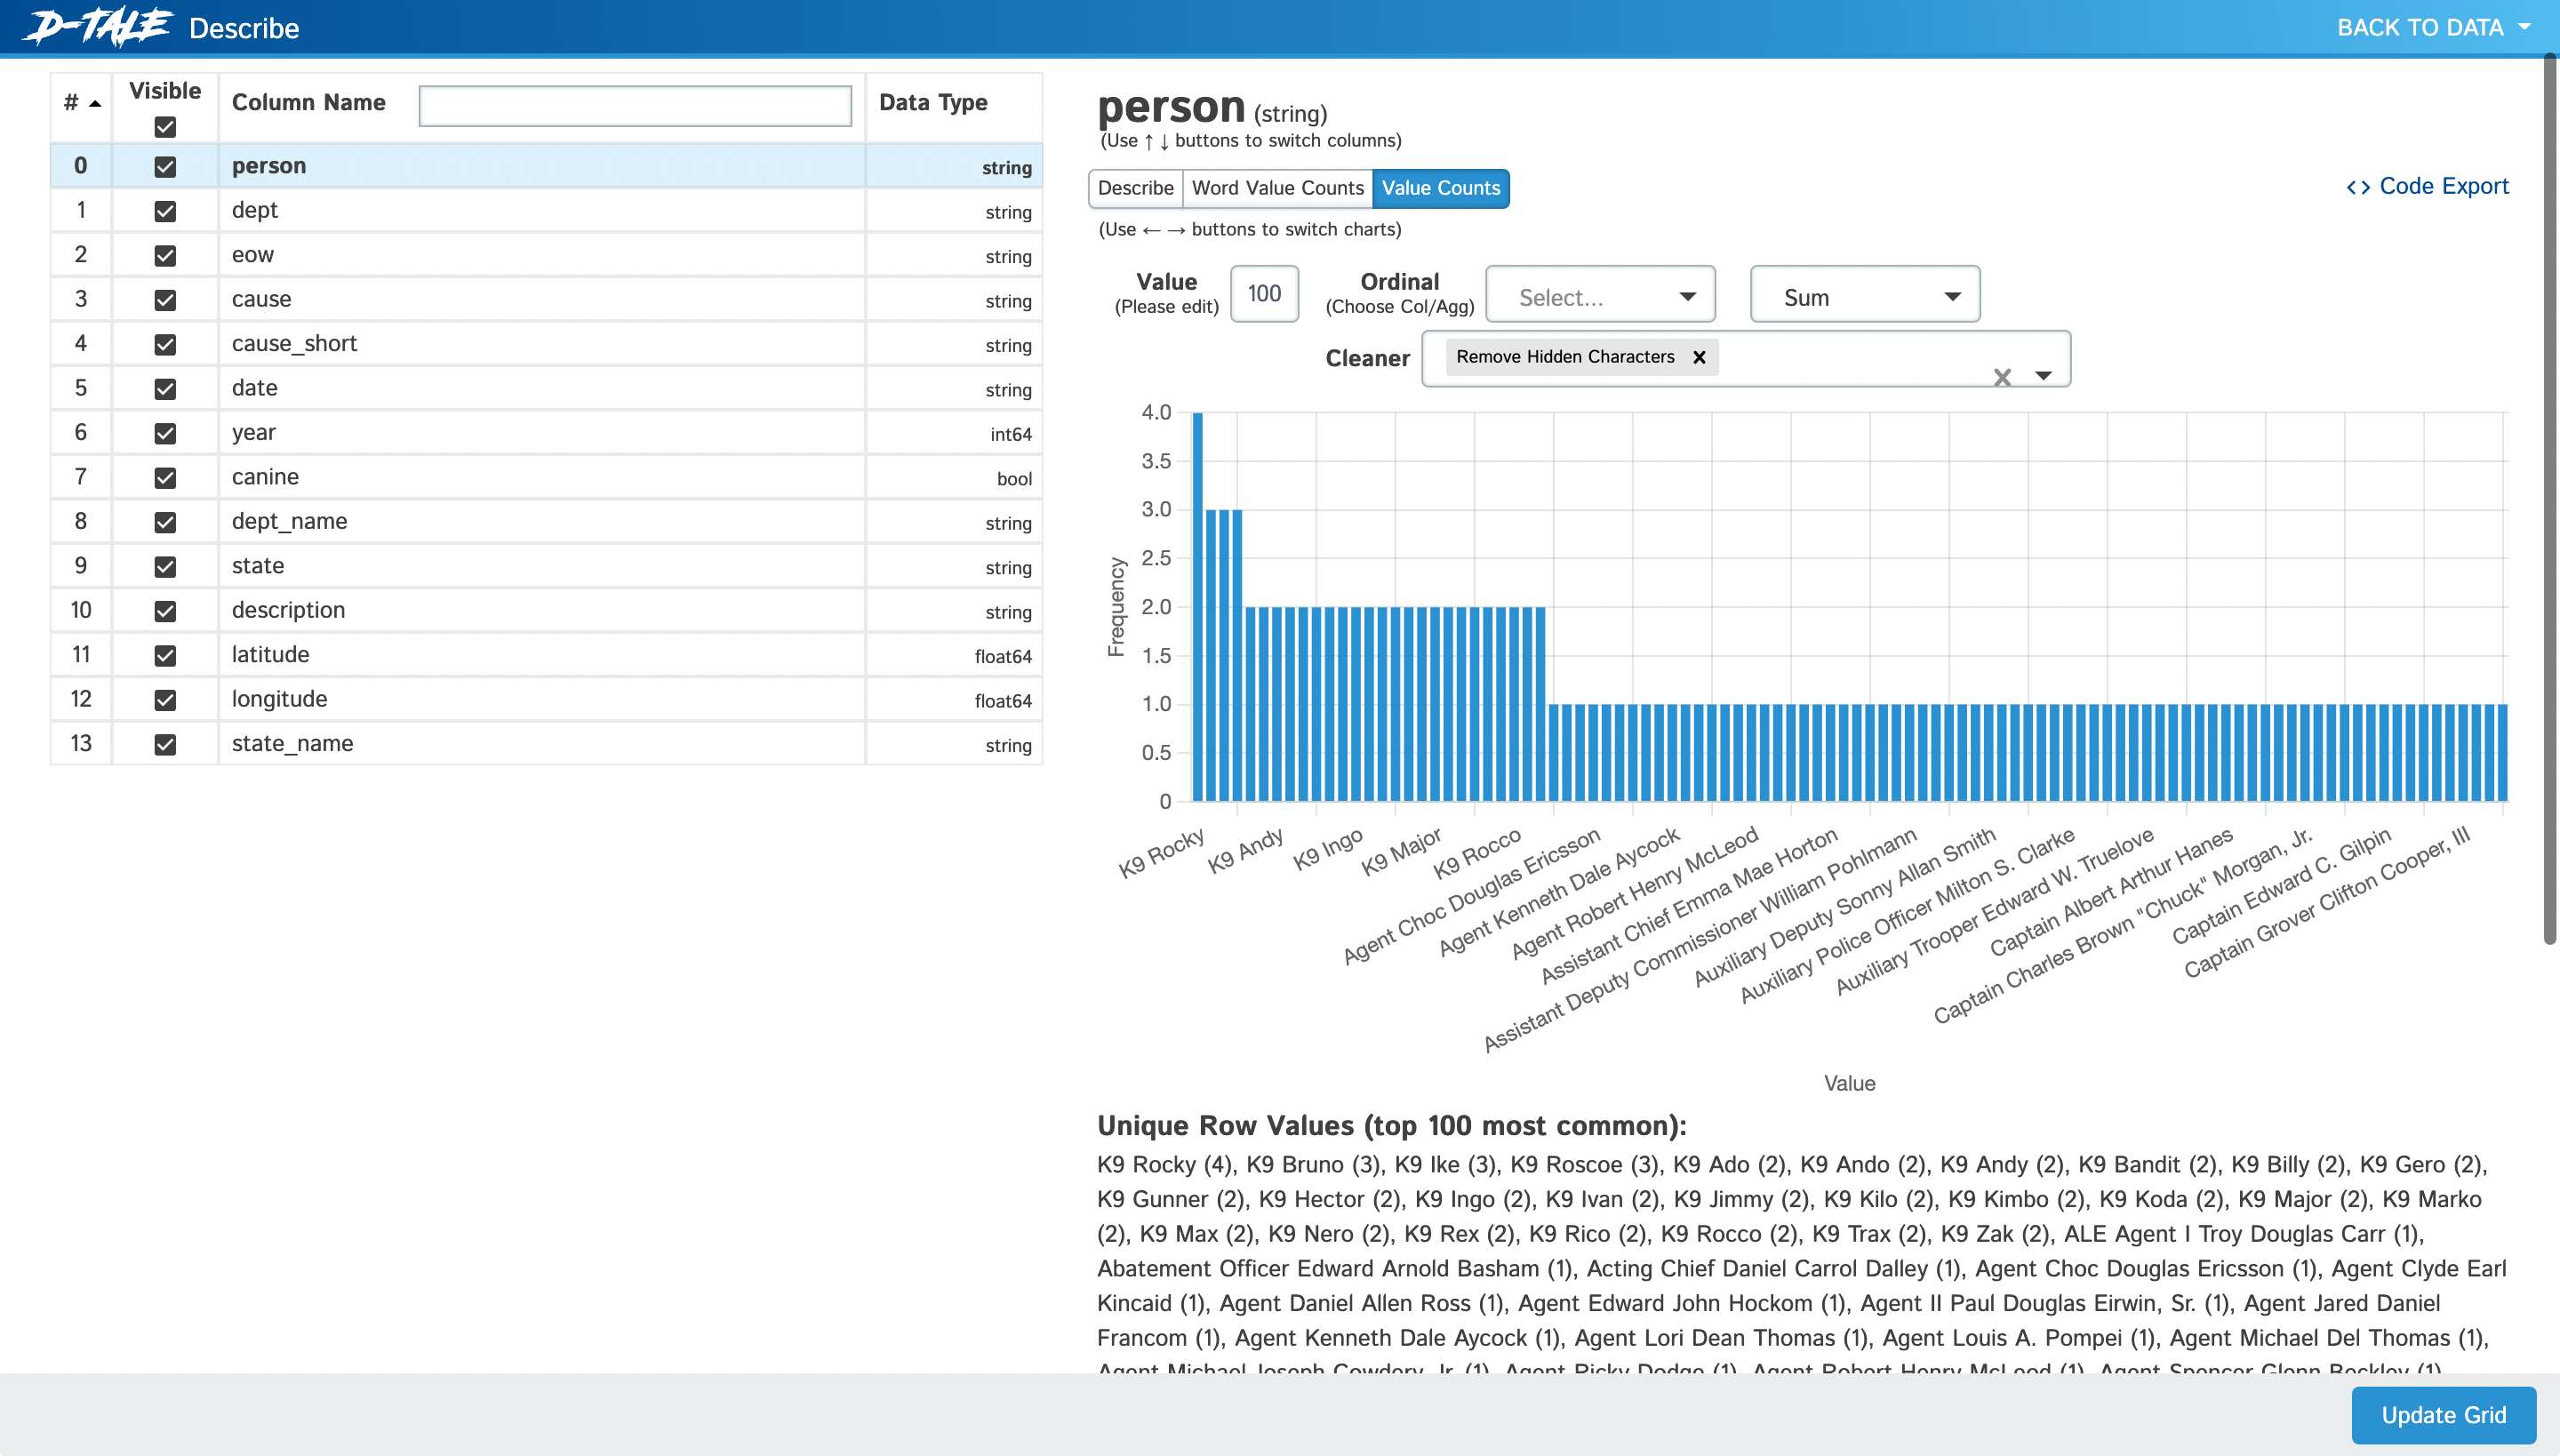Expand the Cleaner dropdown arrow
Viewport: 2560px width, 1456px height.
coord(2044,376)
